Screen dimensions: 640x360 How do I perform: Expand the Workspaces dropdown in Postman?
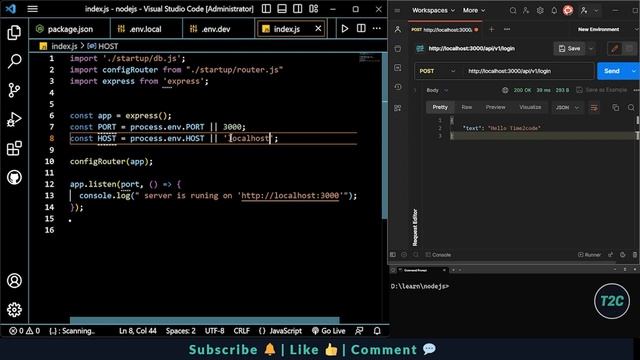click(433, 10)
